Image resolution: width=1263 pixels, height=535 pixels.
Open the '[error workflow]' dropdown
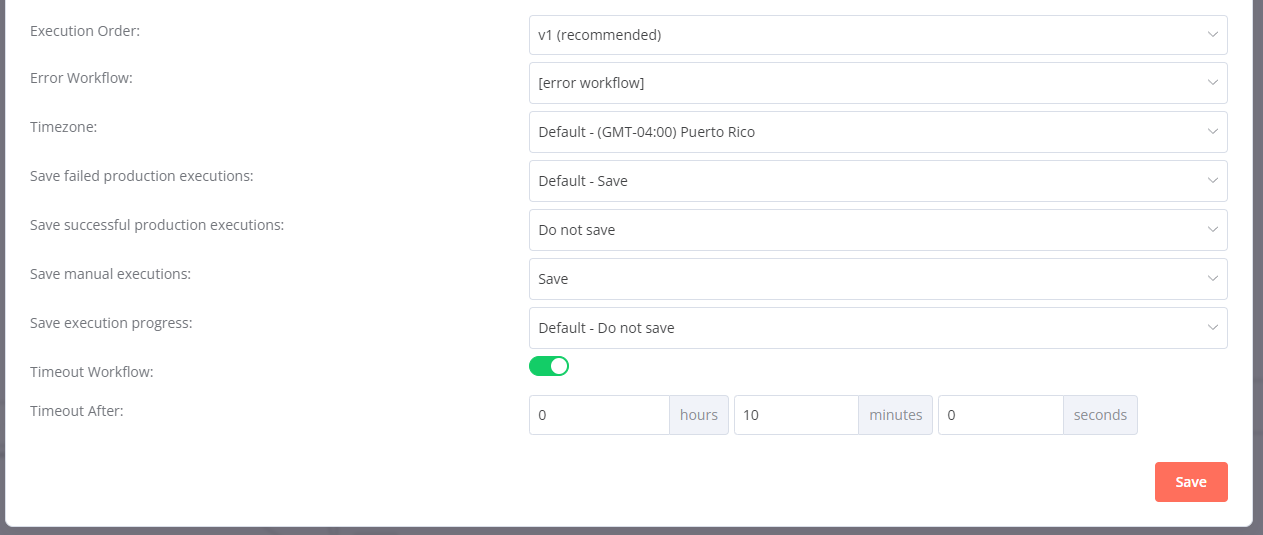[x=860, y=83]
